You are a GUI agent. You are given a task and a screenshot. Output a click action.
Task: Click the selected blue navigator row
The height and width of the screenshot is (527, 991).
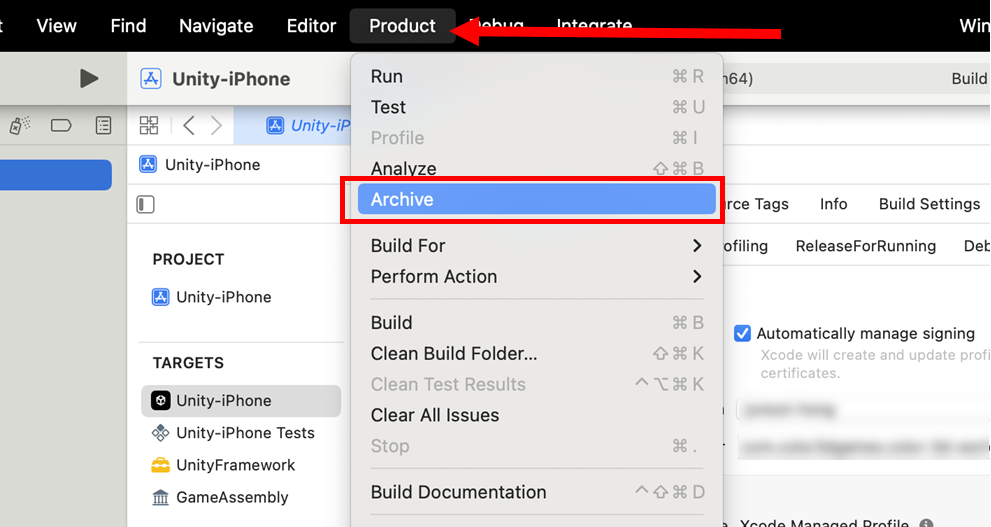pyautogui.click(x=56, y=175)
